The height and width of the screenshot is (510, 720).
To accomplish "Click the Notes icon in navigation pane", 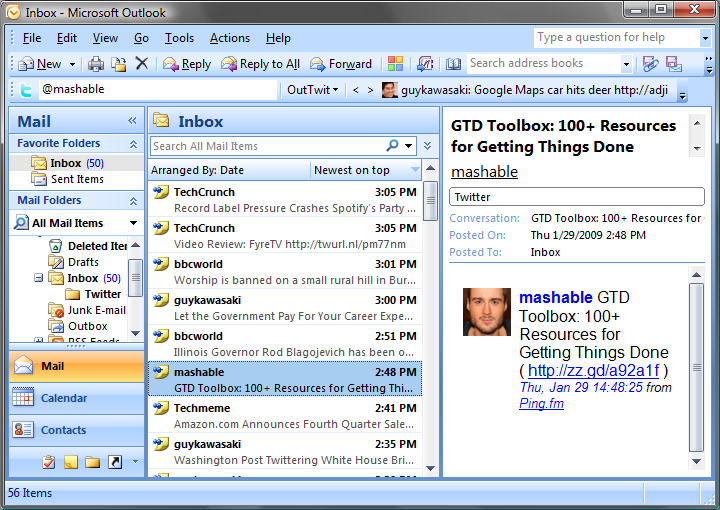I will (x=71, y=462).
